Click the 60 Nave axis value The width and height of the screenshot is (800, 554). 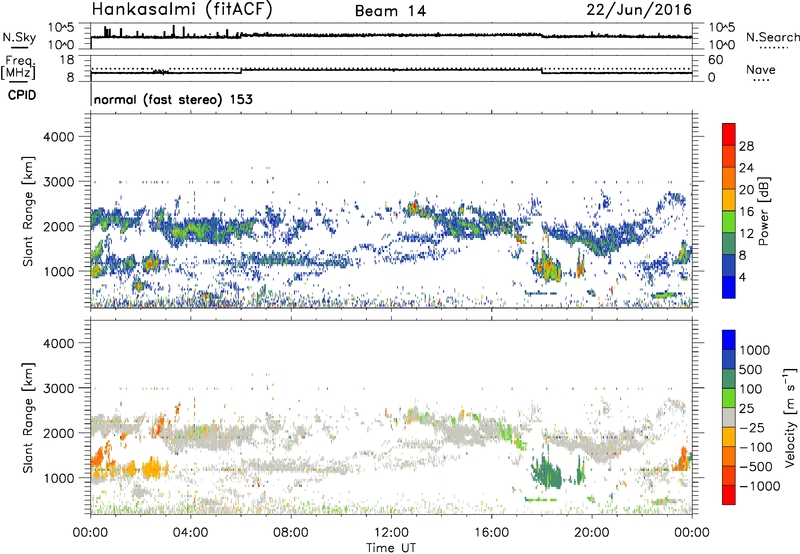(x=716, y=60)
